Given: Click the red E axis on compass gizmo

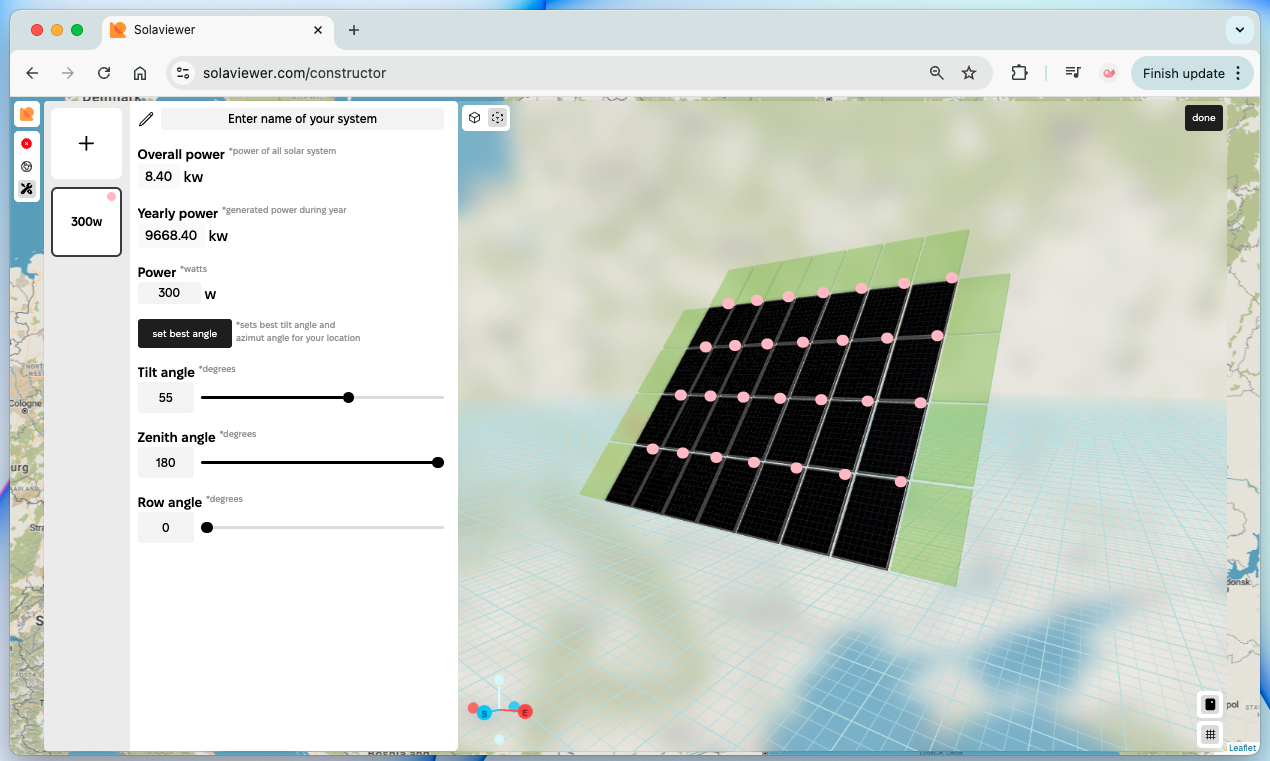Looking at the screenshot, I should point(525,712).
